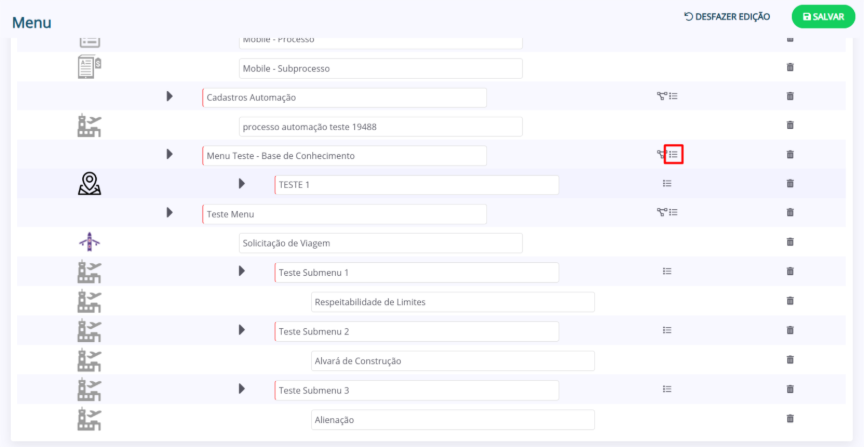Toggle the Teste Submenu 3 arrow
864x447 pixels.
coord(241,389)
